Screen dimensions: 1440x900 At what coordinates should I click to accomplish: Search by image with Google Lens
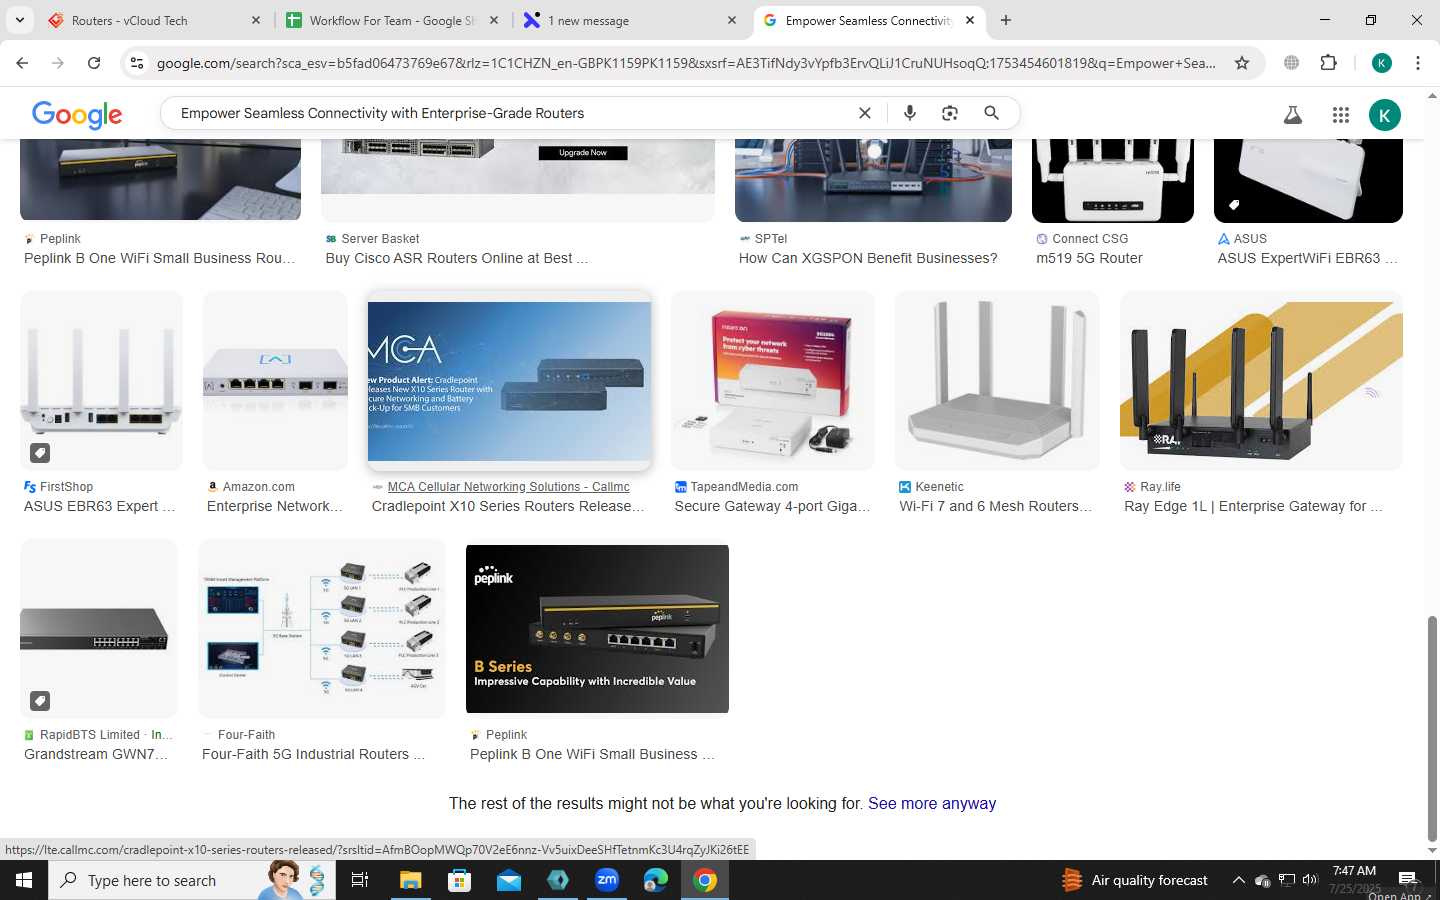[950, 113]
